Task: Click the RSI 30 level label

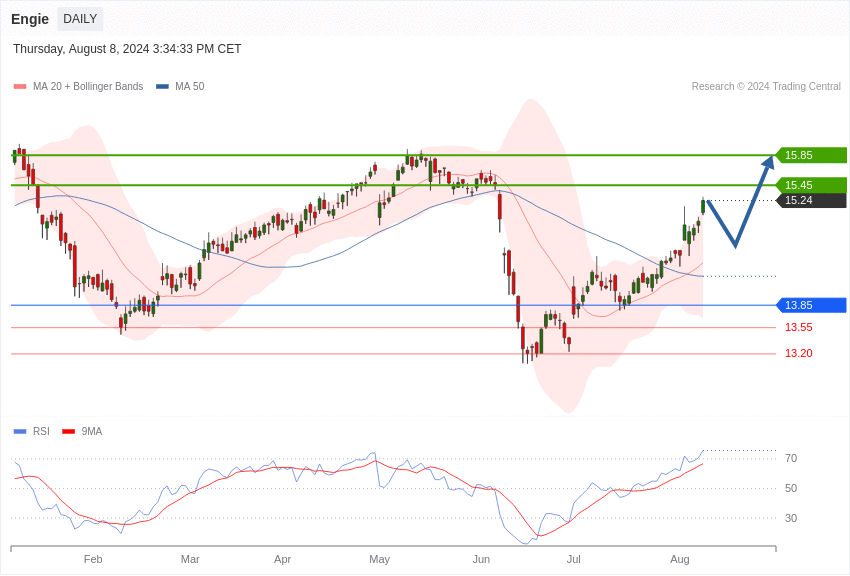Action: point(791,518)
